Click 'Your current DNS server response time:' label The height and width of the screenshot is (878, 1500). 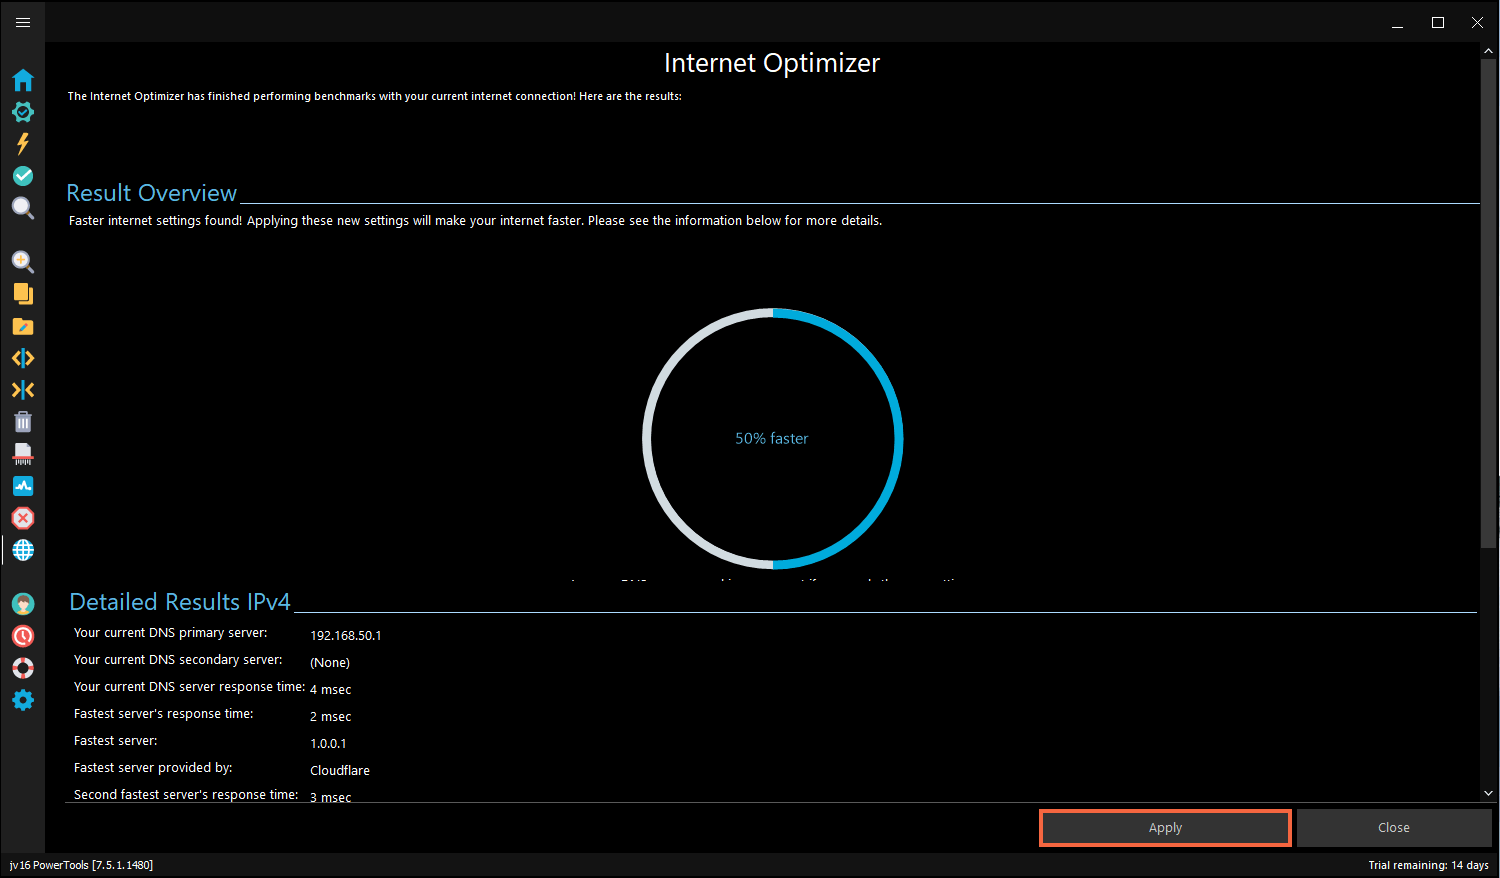190,687
